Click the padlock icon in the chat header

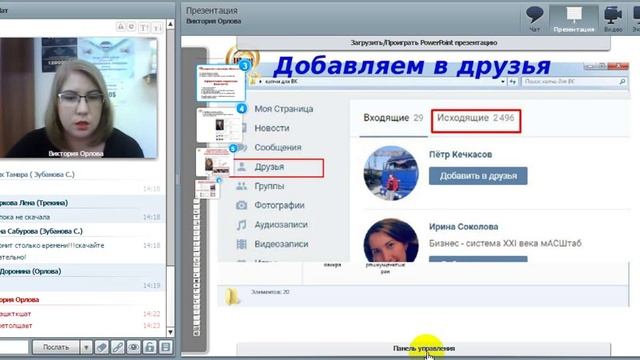(121, 27)
